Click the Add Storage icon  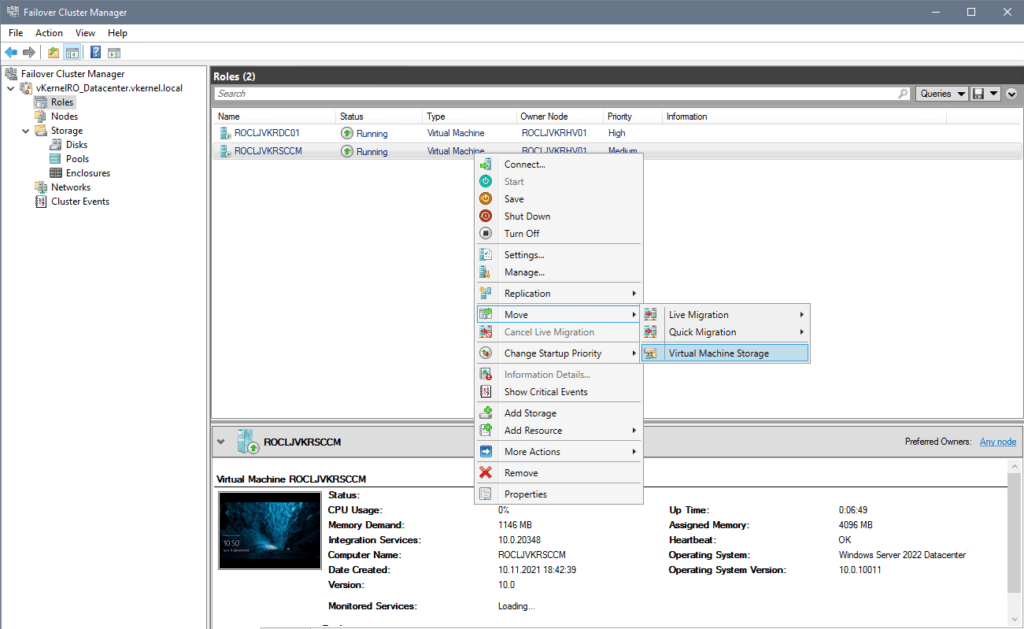click(485, 413)
